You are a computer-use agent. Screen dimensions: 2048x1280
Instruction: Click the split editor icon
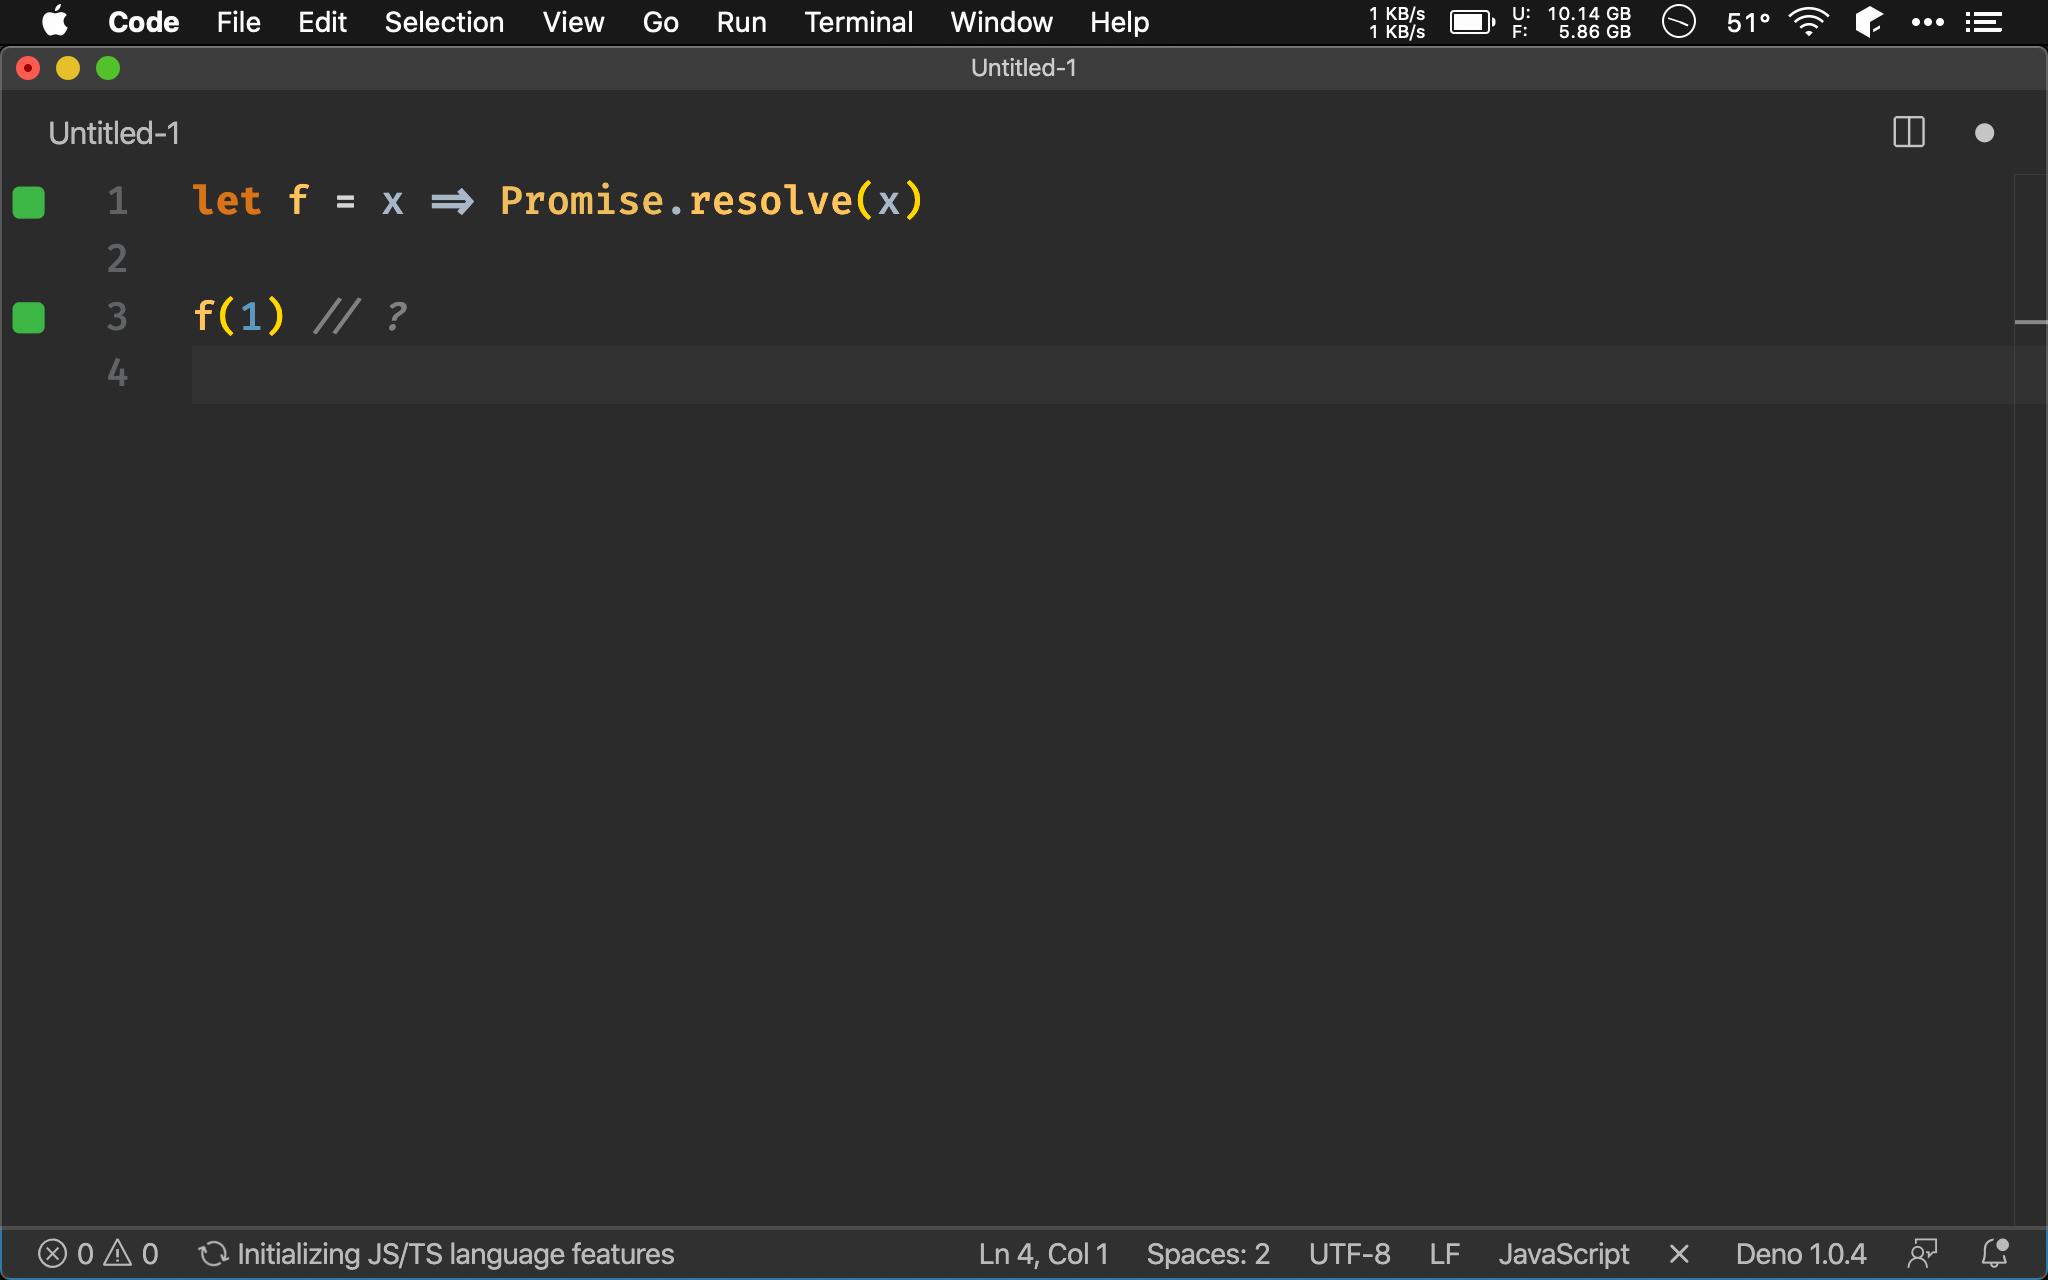[x=1908, y=131]
